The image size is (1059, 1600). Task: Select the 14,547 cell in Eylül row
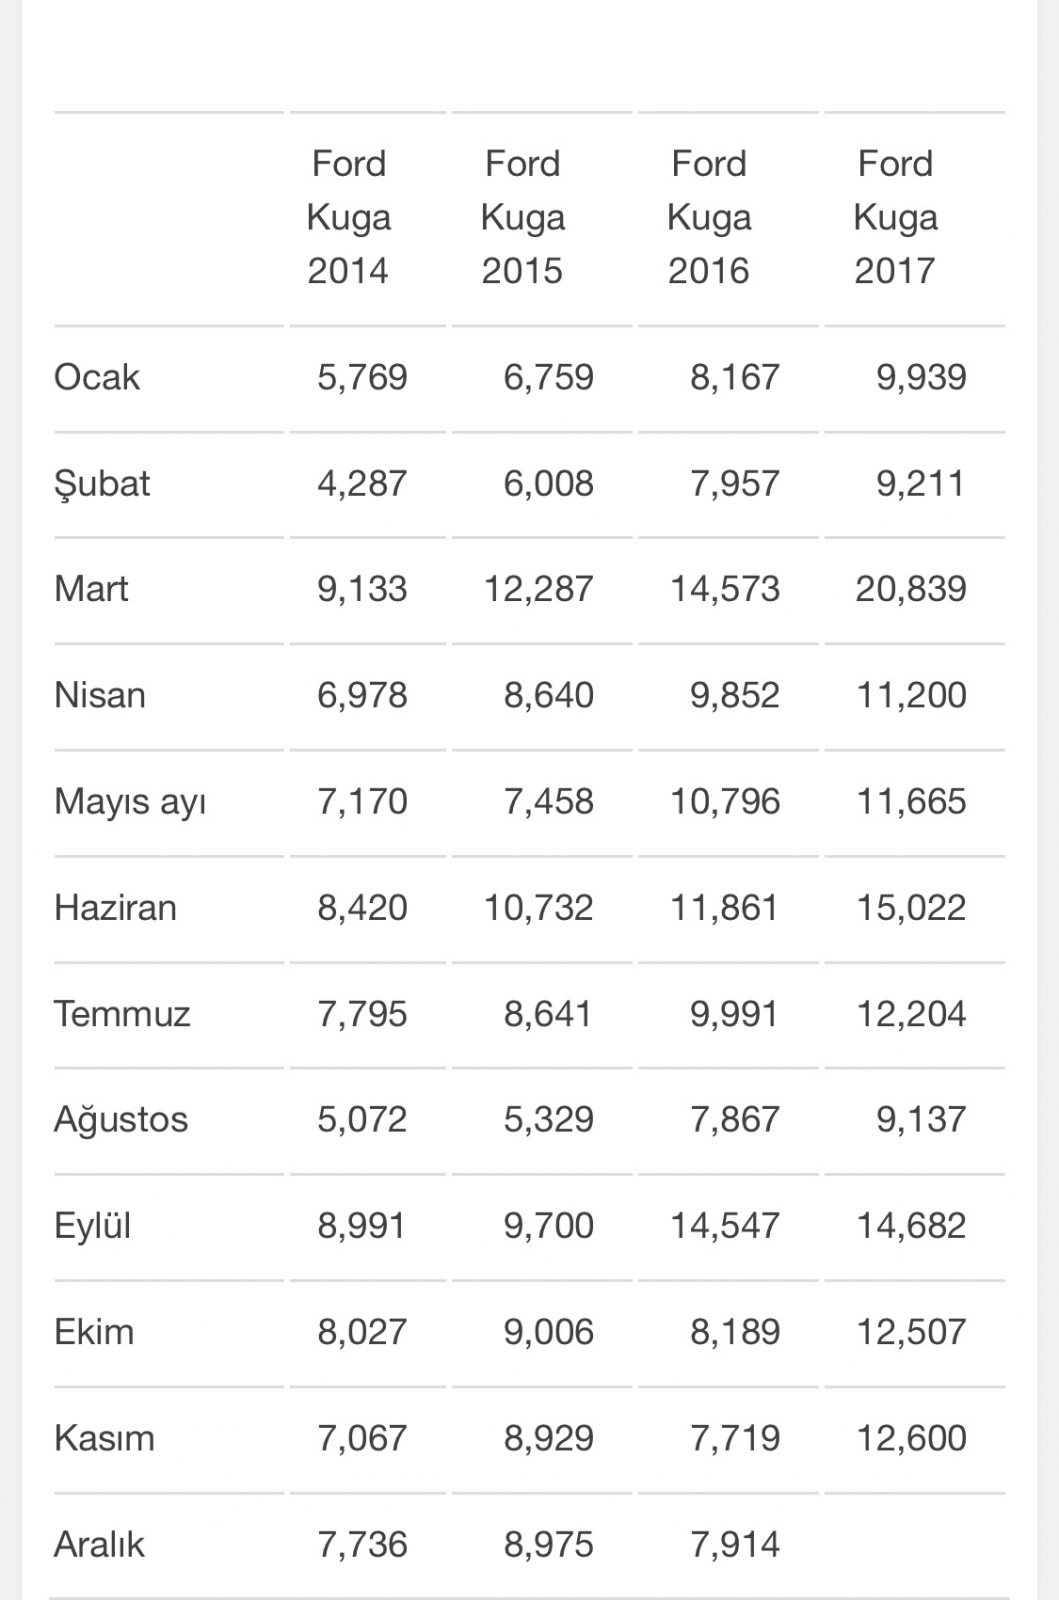725,1226
